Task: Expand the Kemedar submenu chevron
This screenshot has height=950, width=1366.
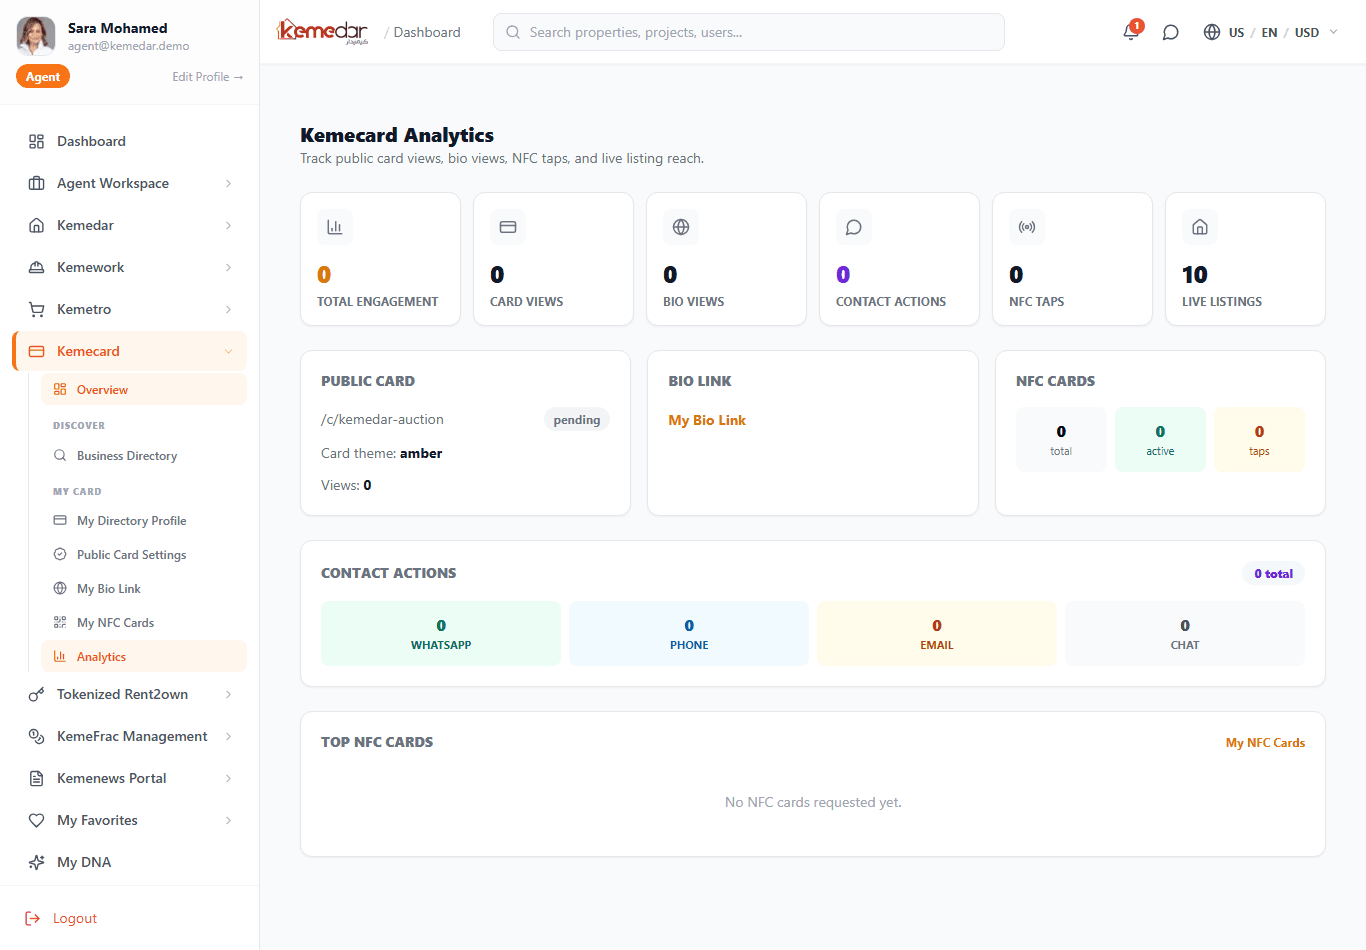Action: pyautogui.click(x=229, y=225)
